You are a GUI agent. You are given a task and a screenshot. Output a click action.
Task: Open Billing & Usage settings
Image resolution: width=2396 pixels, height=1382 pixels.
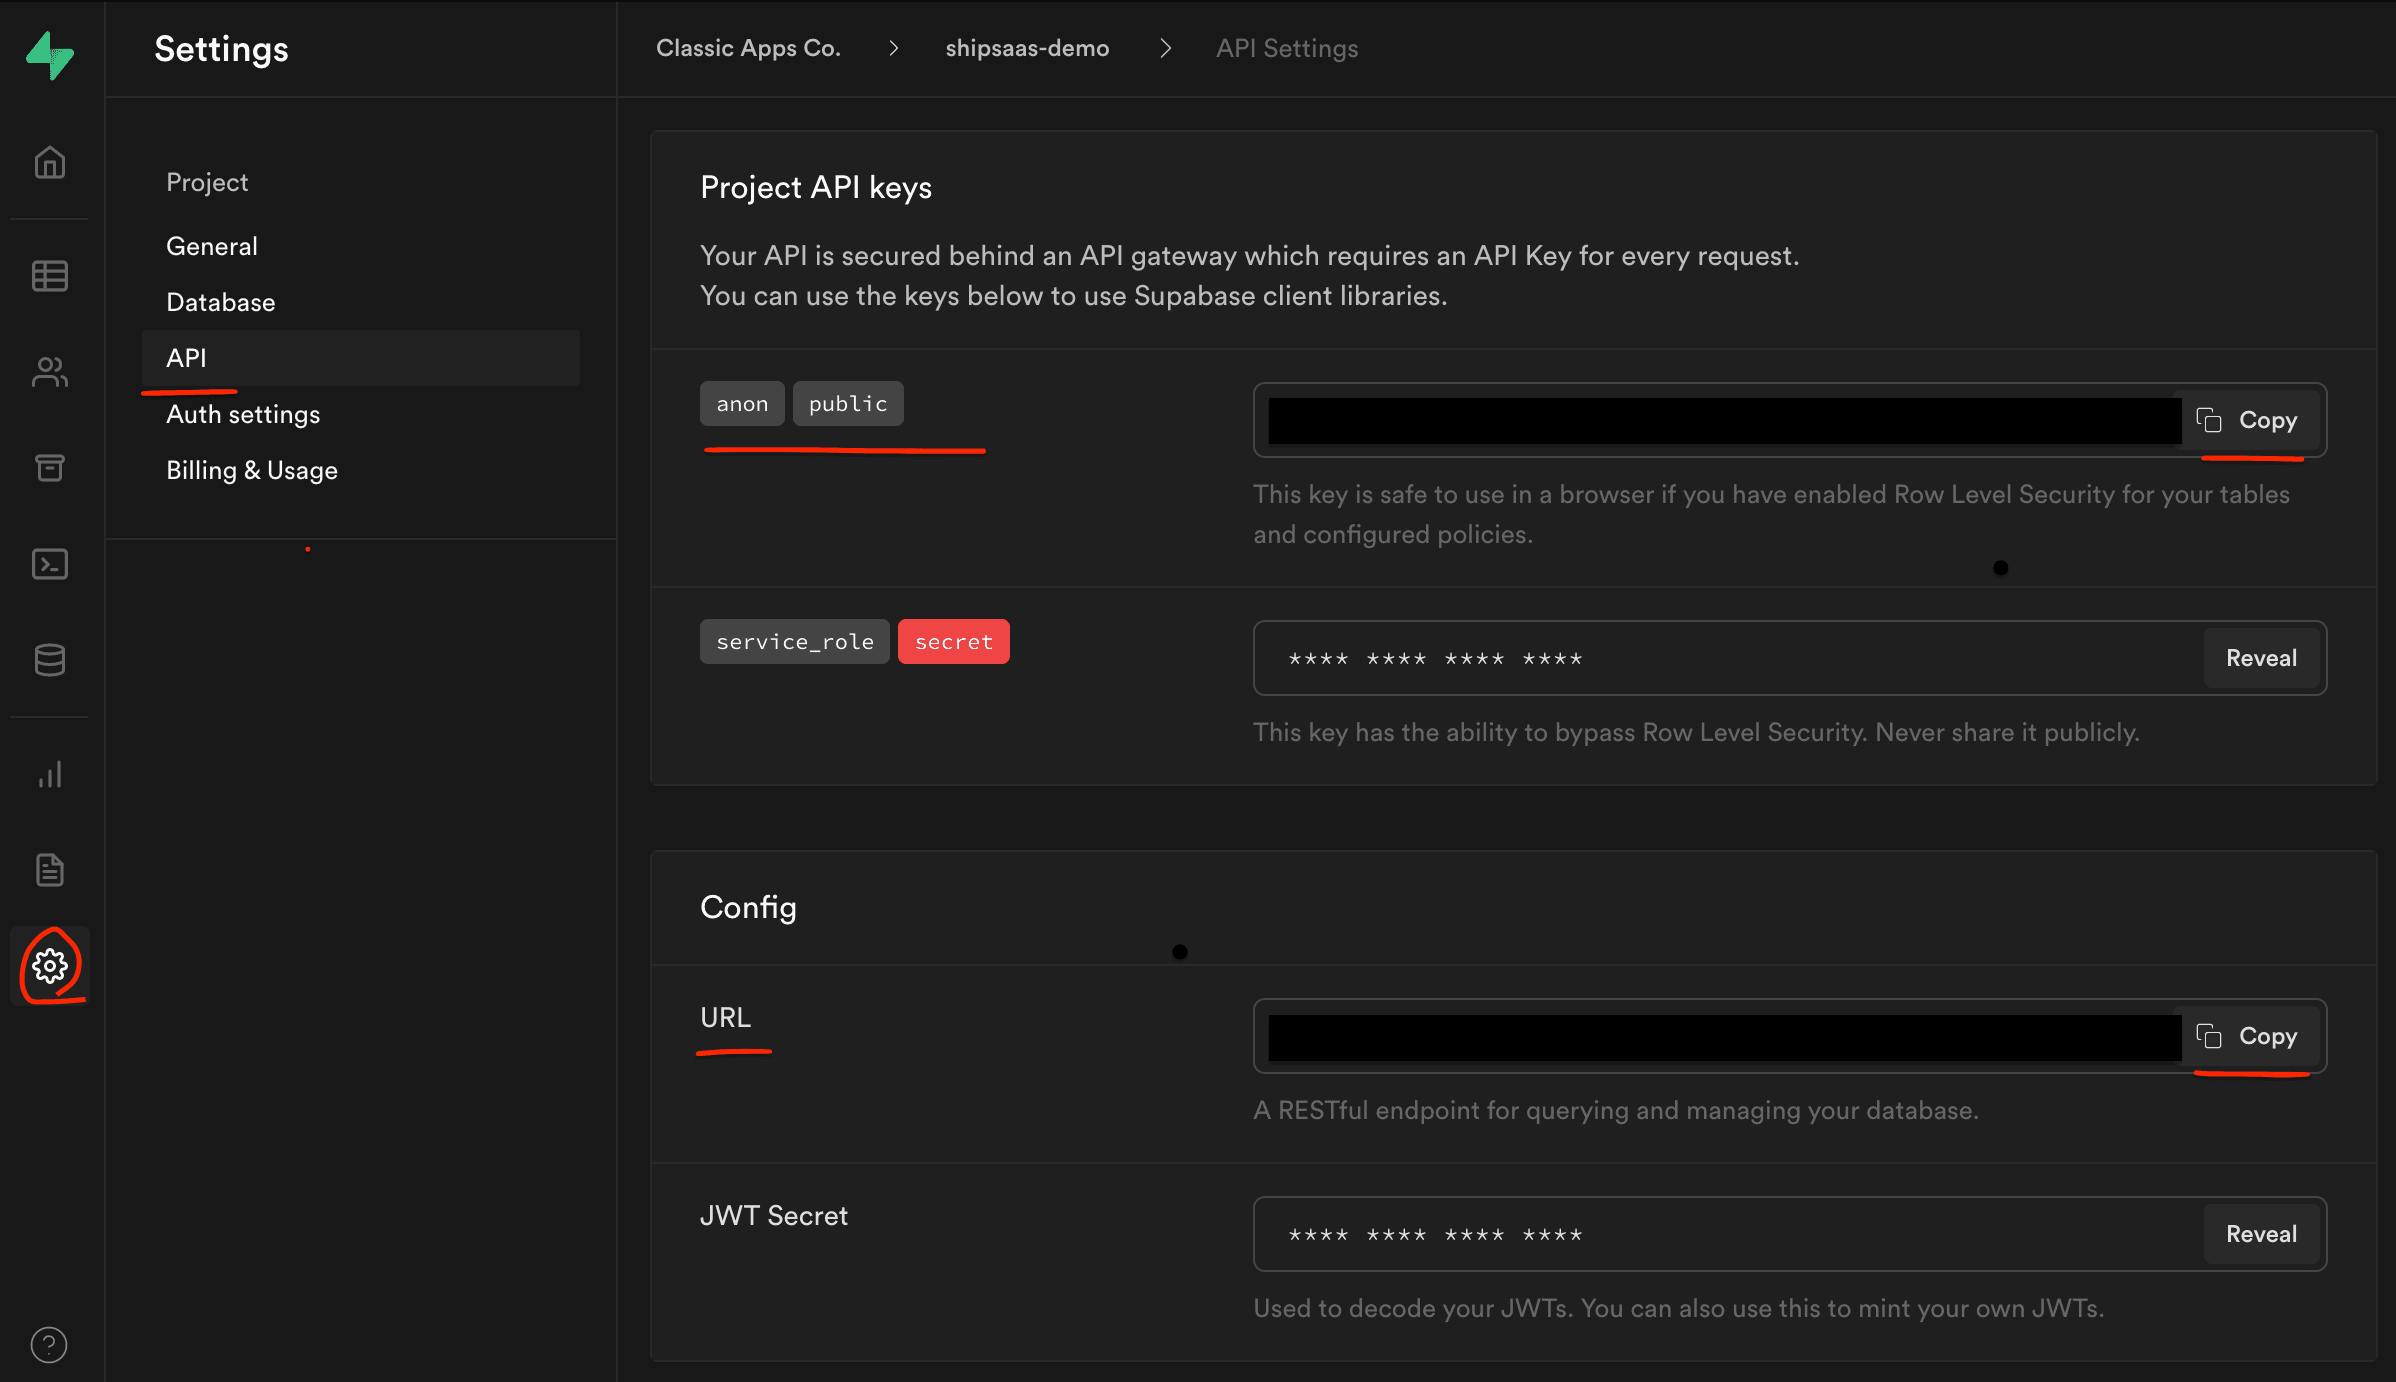[x=252, y=470]
